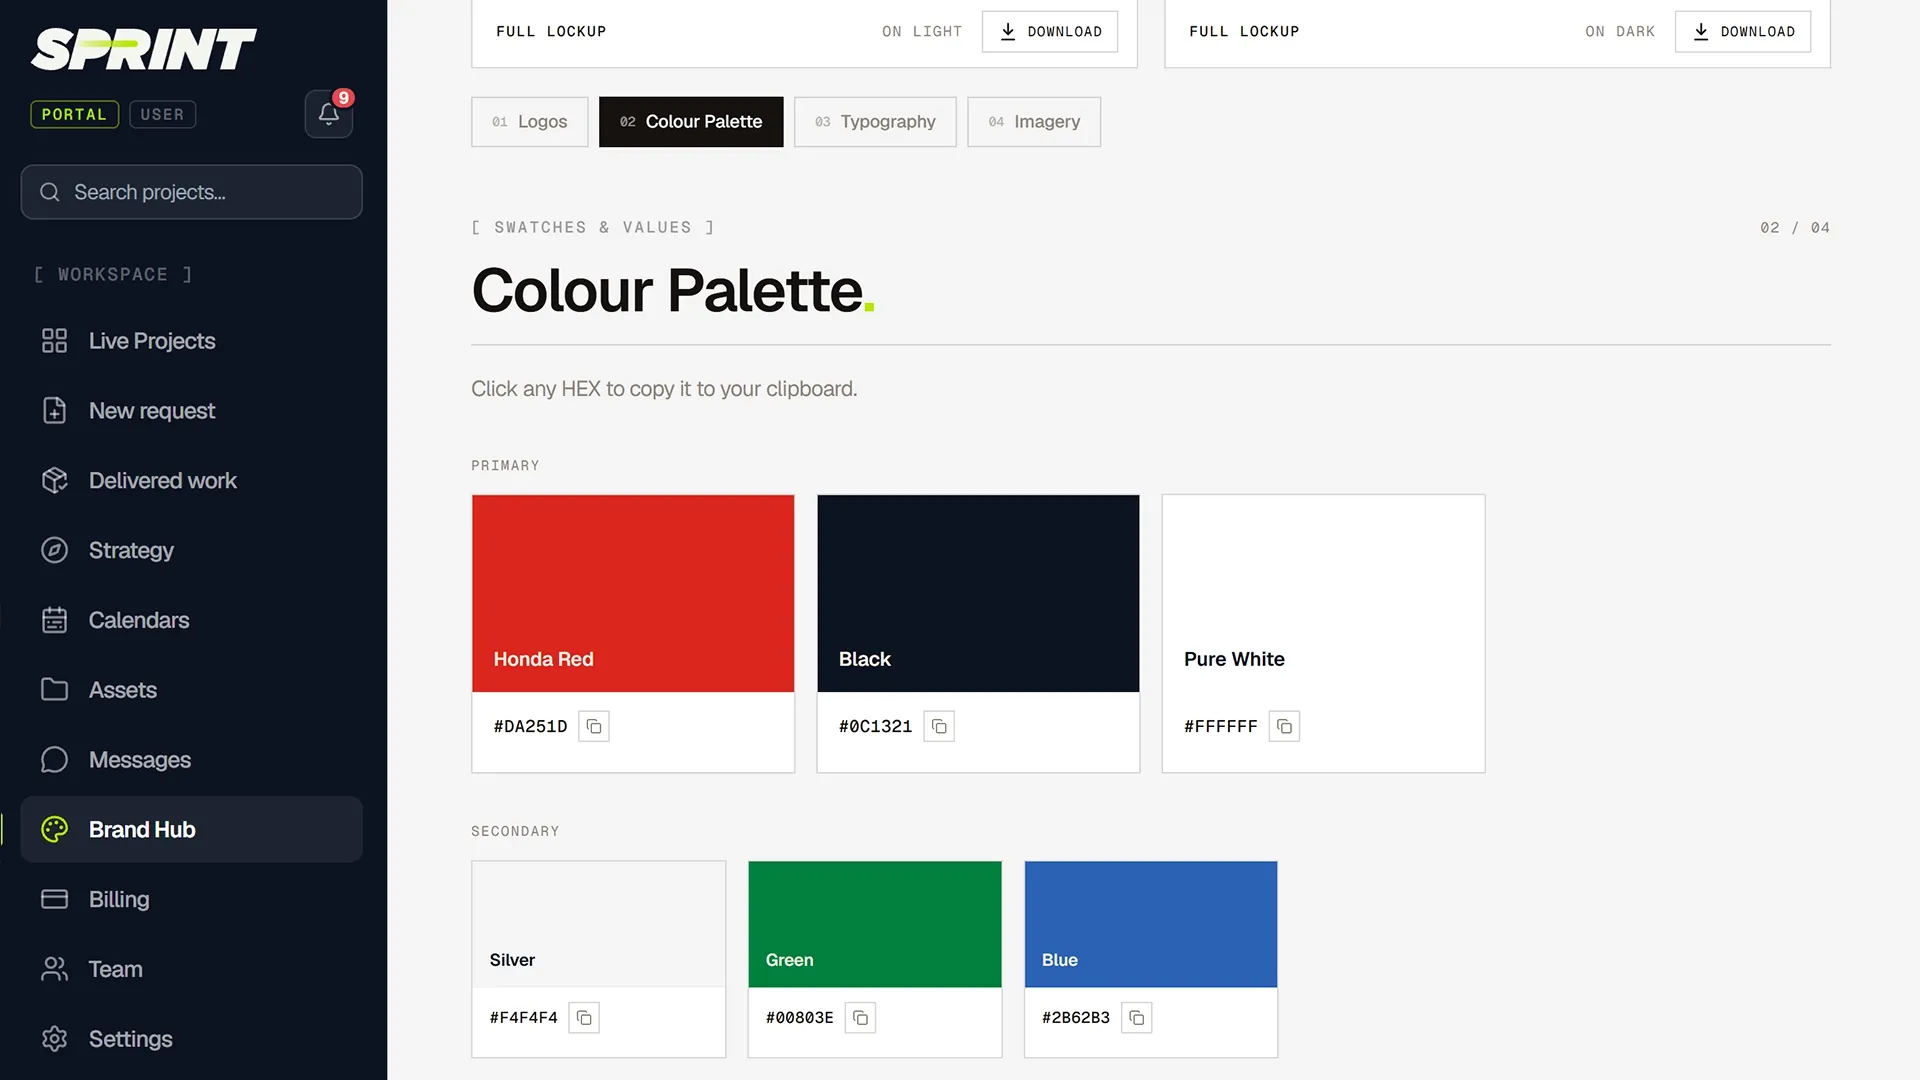This screenshot has height=1080, width=1920.
Task: Download the full lockup on light
Action: tap(1050, 32)
